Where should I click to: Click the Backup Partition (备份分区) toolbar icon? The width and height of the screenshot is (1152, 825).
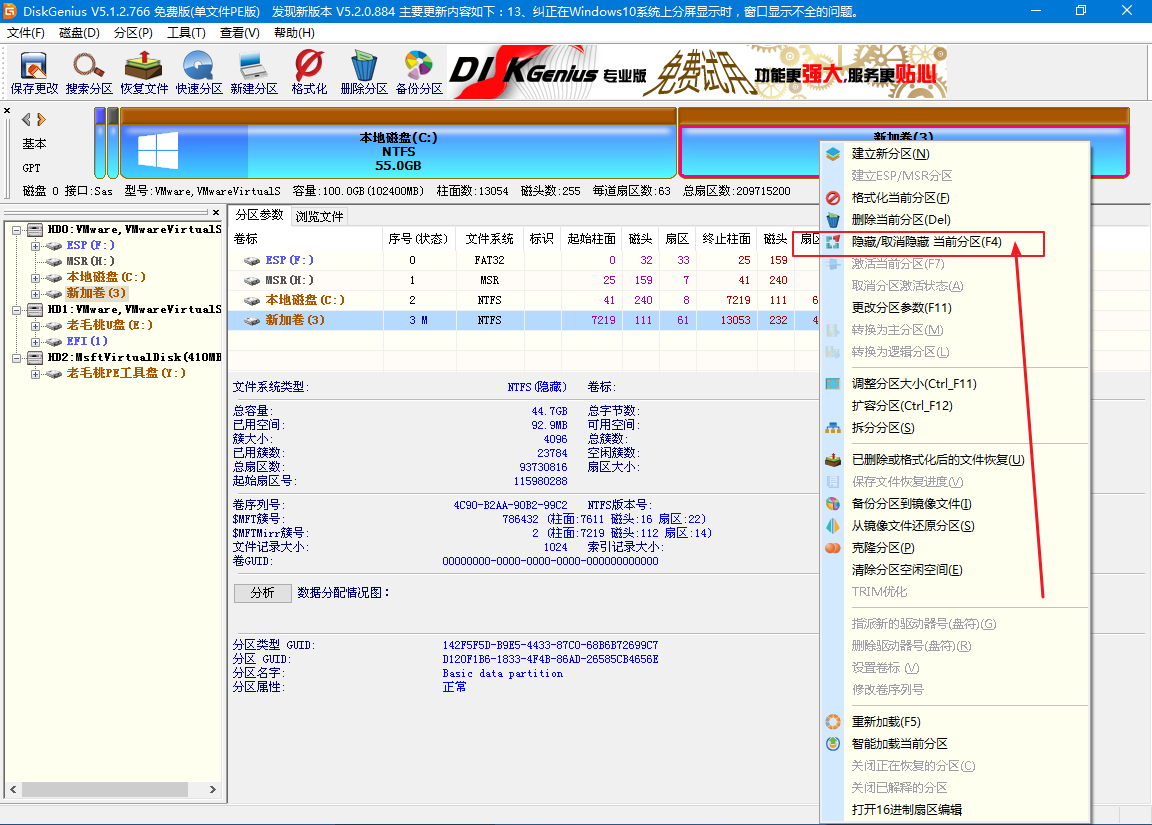[x=419, y=73]
